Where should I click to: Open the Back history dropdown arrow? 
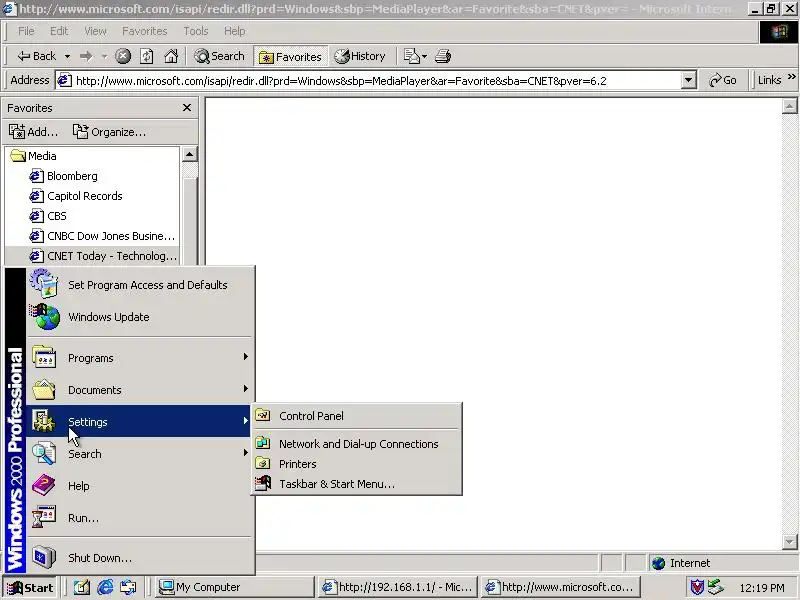(x=67, y=56)
